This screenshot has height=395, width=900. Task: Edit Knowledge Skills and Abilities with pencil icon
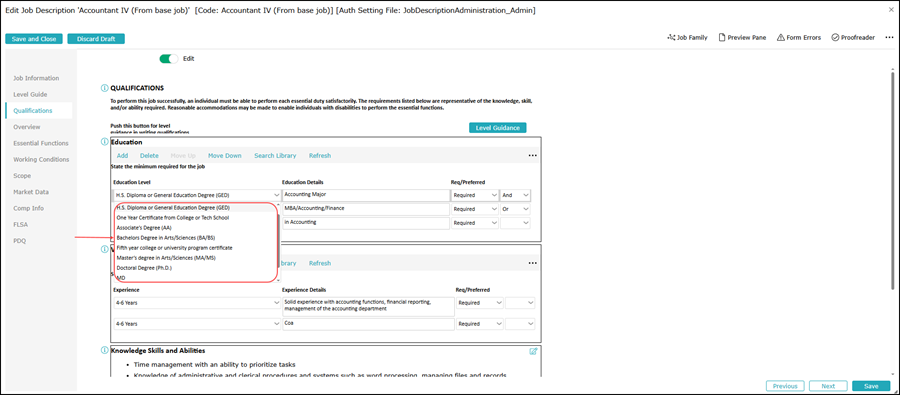533,351
